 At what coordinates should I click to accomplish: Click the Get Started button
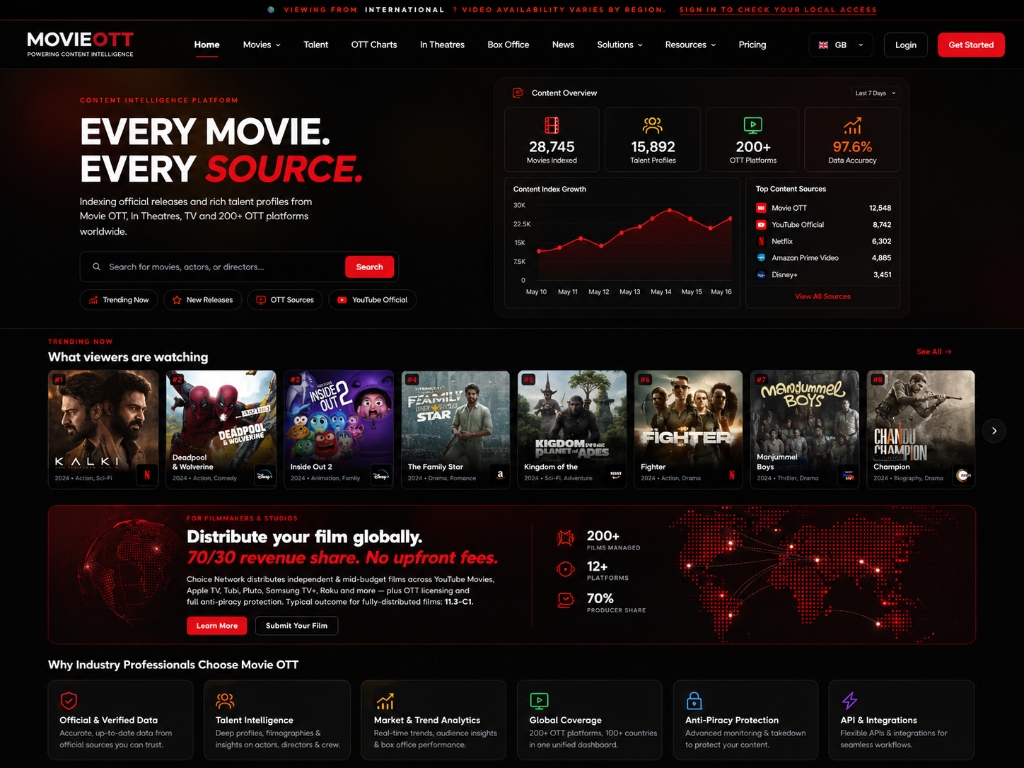pyautogui.click(x=971, y=45)
